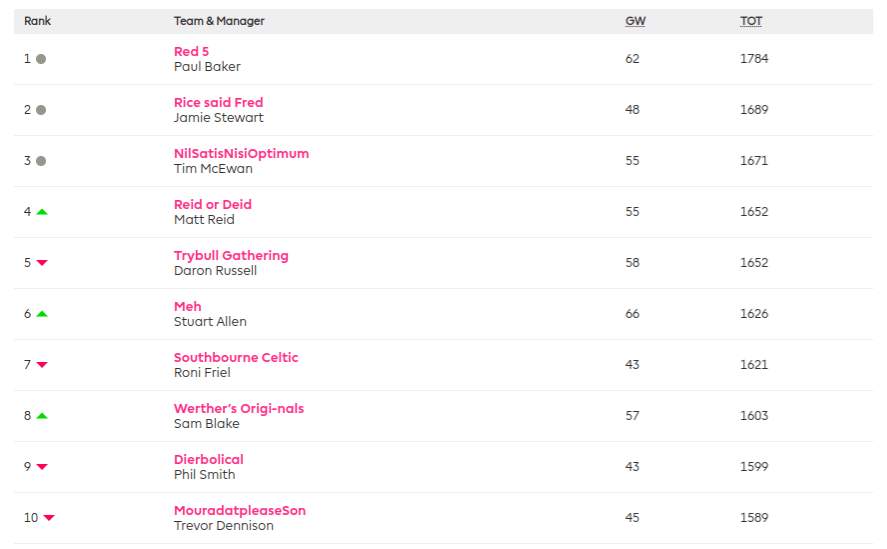Click the green up arrow at rank 4
The image size is (887, 549).
tap(42, 212)
